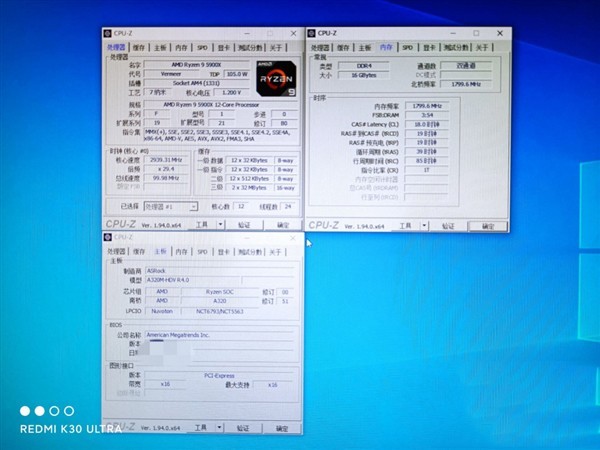Viewport: 600px width, 450px height.
Task: Confirm with 确定 in memory window
Action: point(488,226)
